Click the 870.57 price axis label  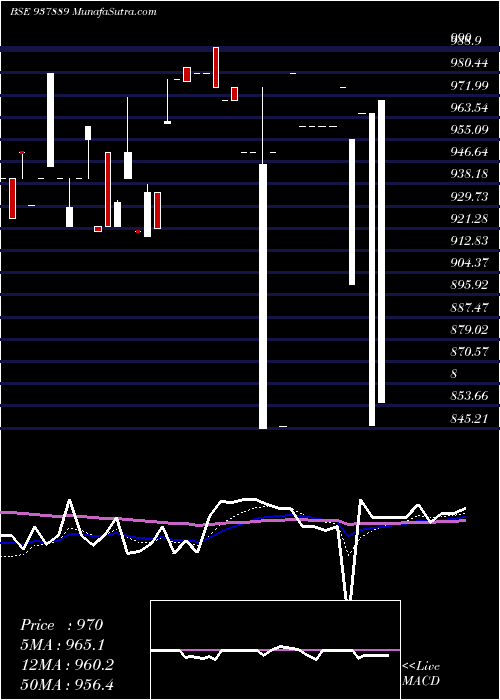pos(469,352)
